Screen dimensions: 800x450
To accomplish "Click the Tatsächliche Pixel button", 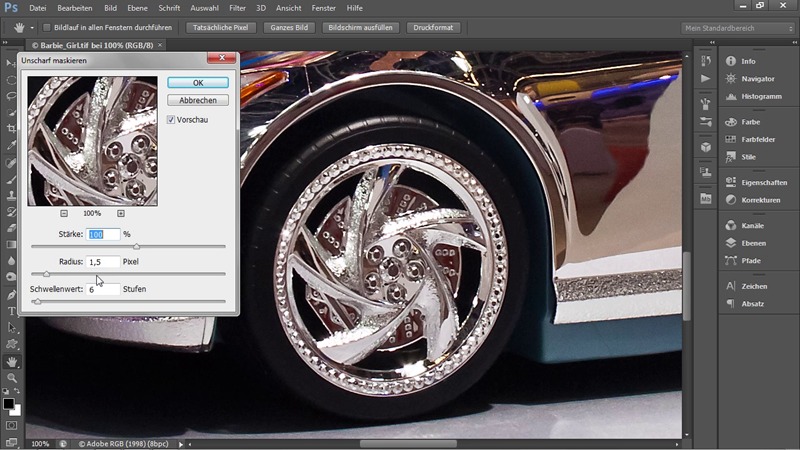I will tap(220, 28).
